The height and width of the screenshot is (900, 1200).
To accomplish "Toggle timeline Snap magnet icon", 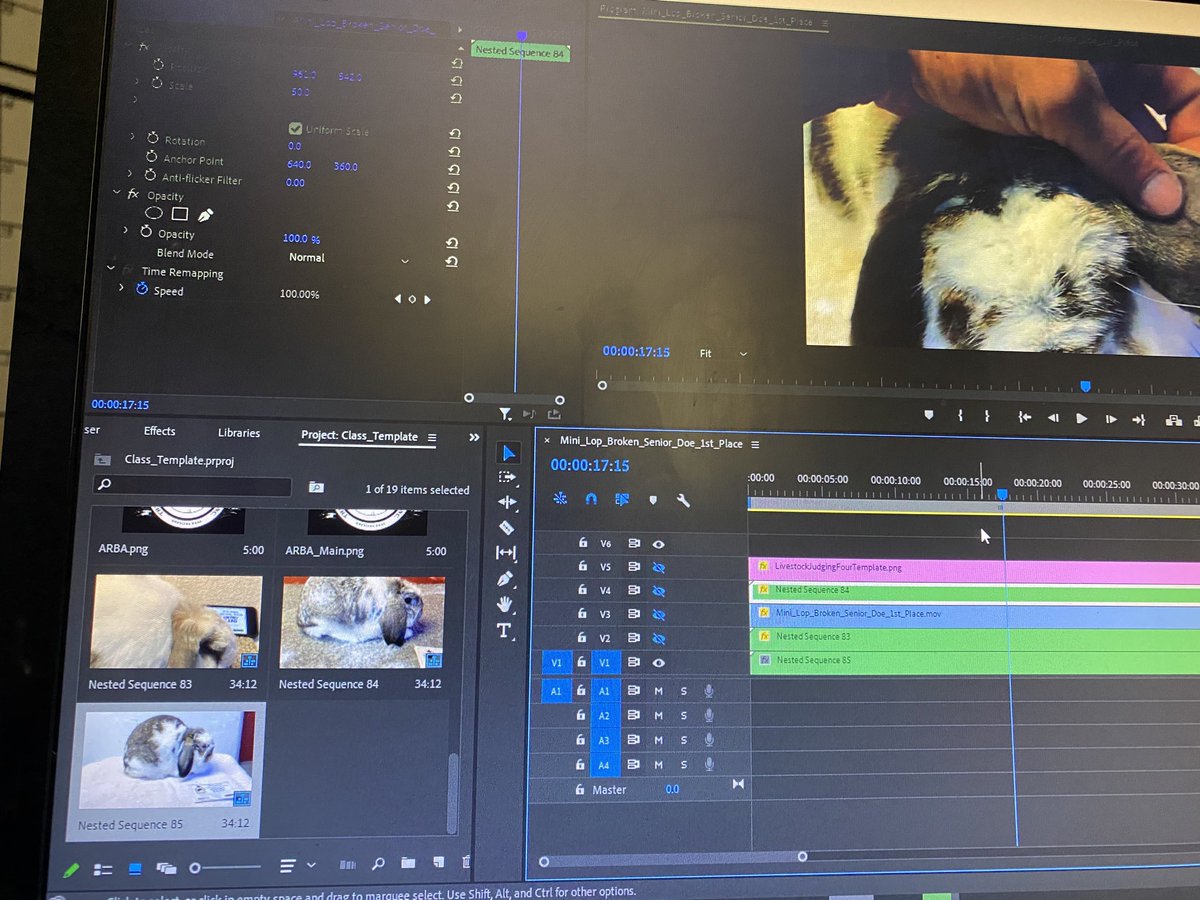I will click(591, 498).
